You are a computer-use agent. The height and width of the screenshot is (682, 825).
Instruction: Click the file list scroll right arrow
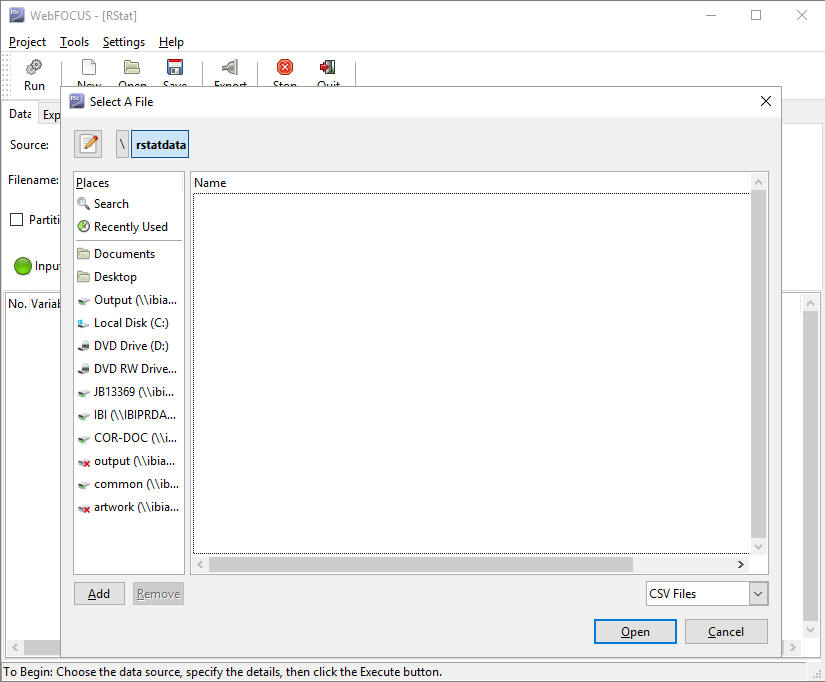click(x=741, y=564)
